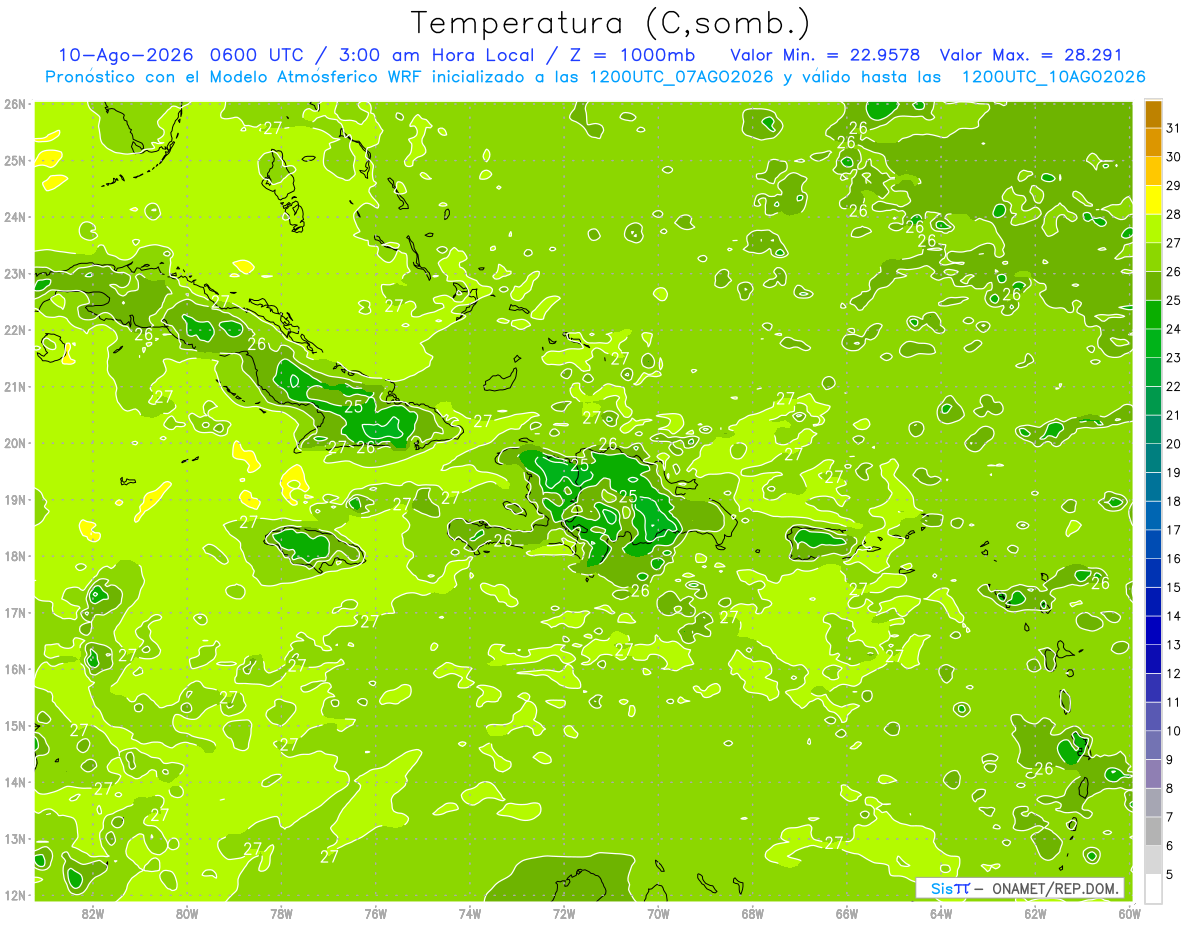Click the '62W' longitude label
1200x927 pixels.
pyautogui.click(x=1036, y=913)
